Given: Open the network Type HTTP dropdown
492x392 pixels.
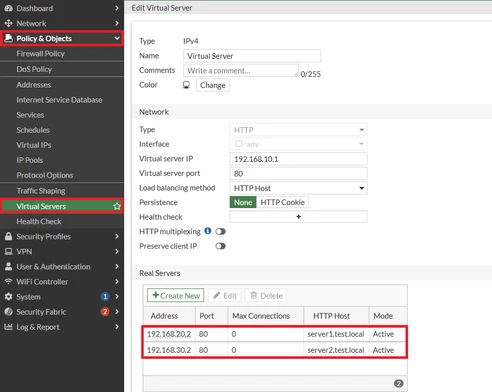Looking at the screenshot, I should 298,130.
